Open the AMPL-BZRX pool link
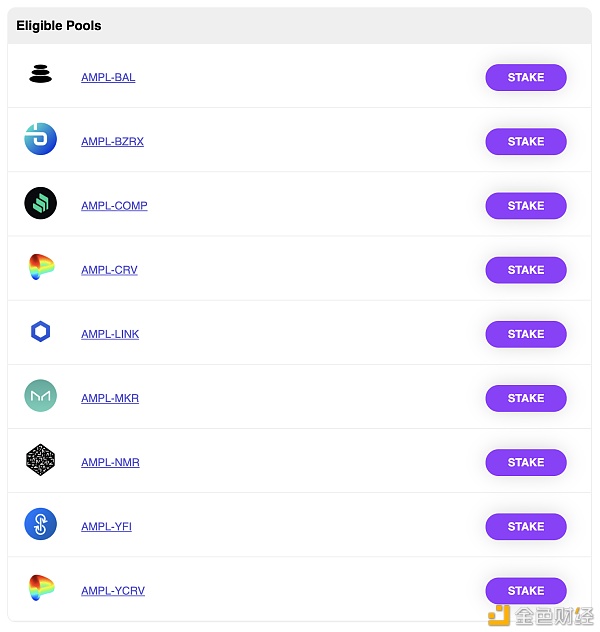 pos(112,141)
